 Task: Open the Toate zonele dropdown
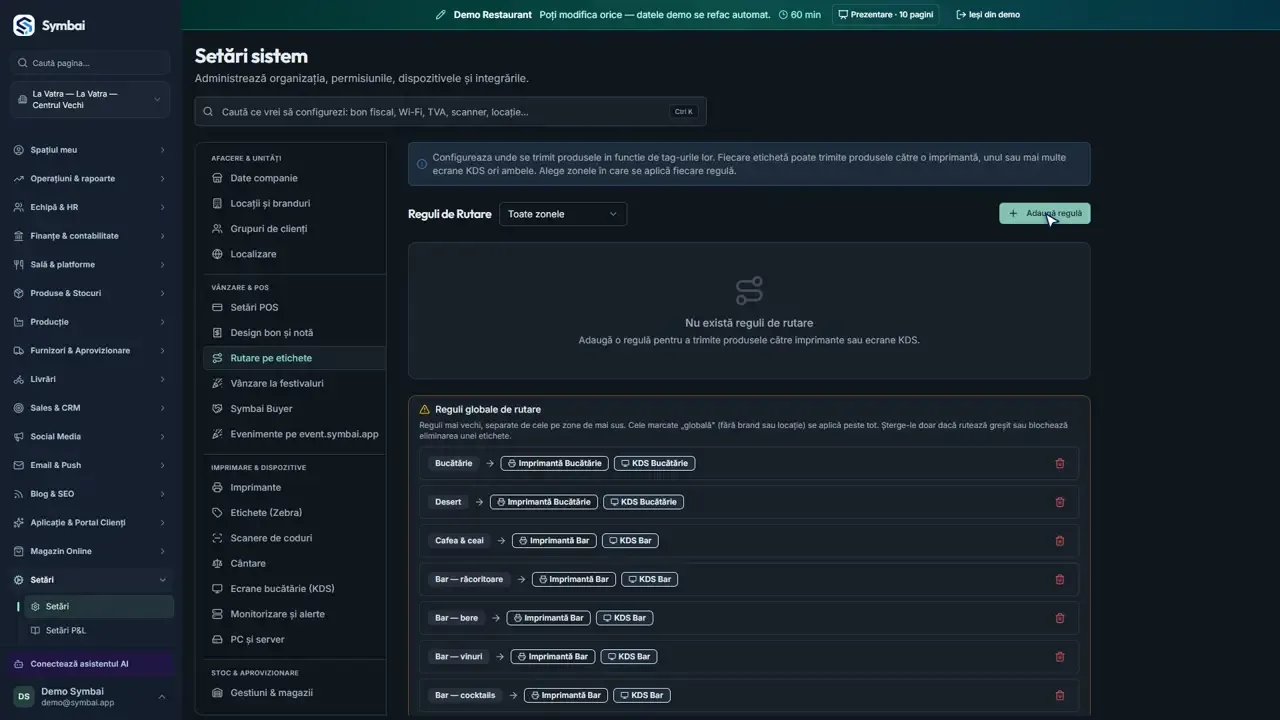[x=563, y=214]
